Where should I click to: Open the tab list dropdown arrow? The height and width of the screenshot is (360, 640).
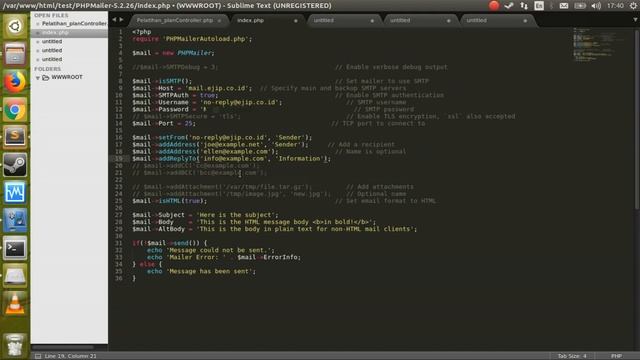[635, 20]
